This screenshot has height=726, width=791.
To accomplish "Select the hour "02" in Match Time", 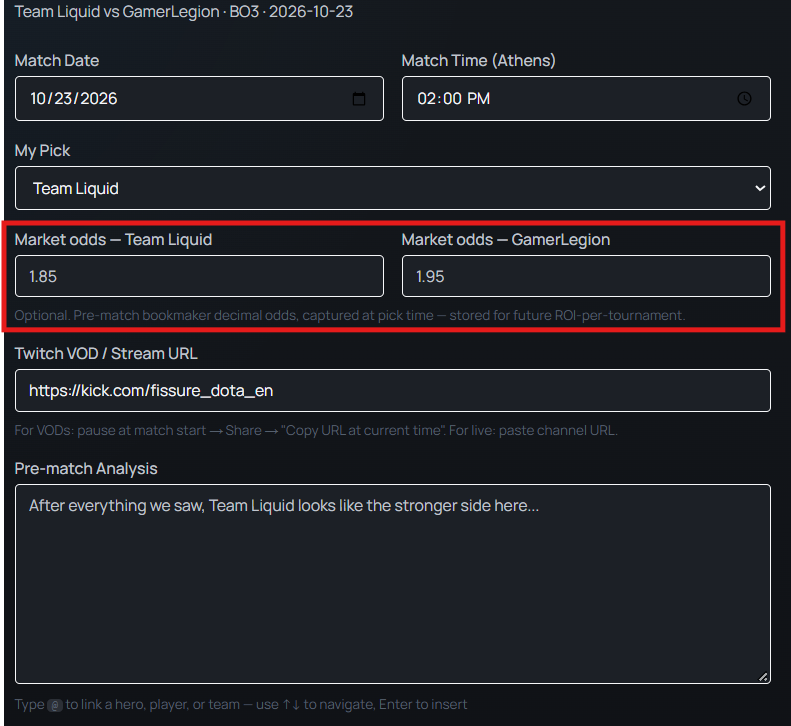I will [x=426, y=98].
